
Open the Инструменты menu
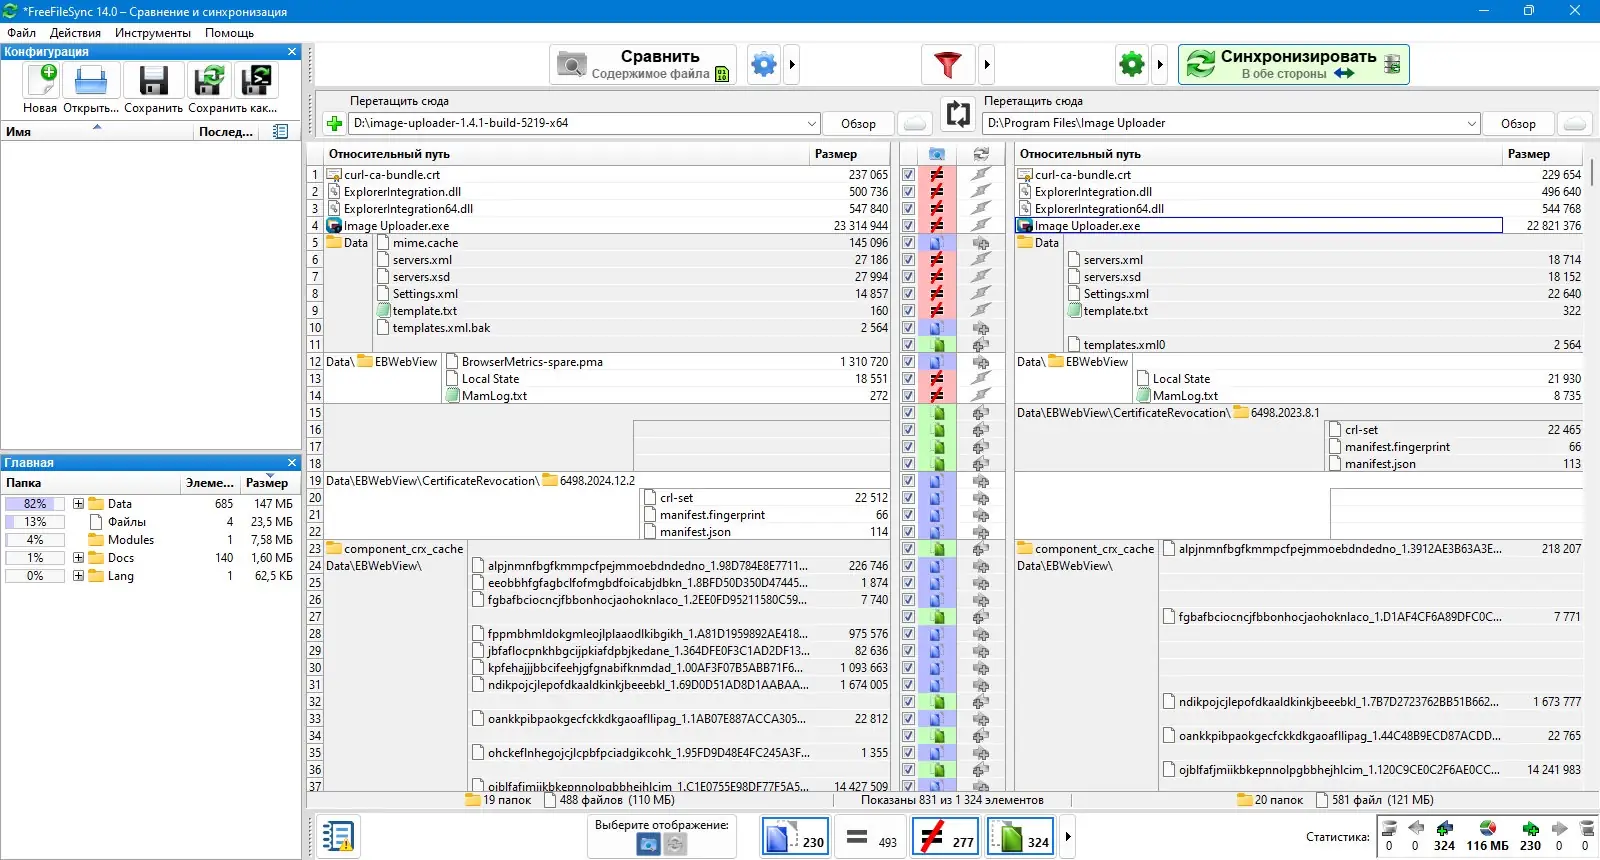coord(153,33)
